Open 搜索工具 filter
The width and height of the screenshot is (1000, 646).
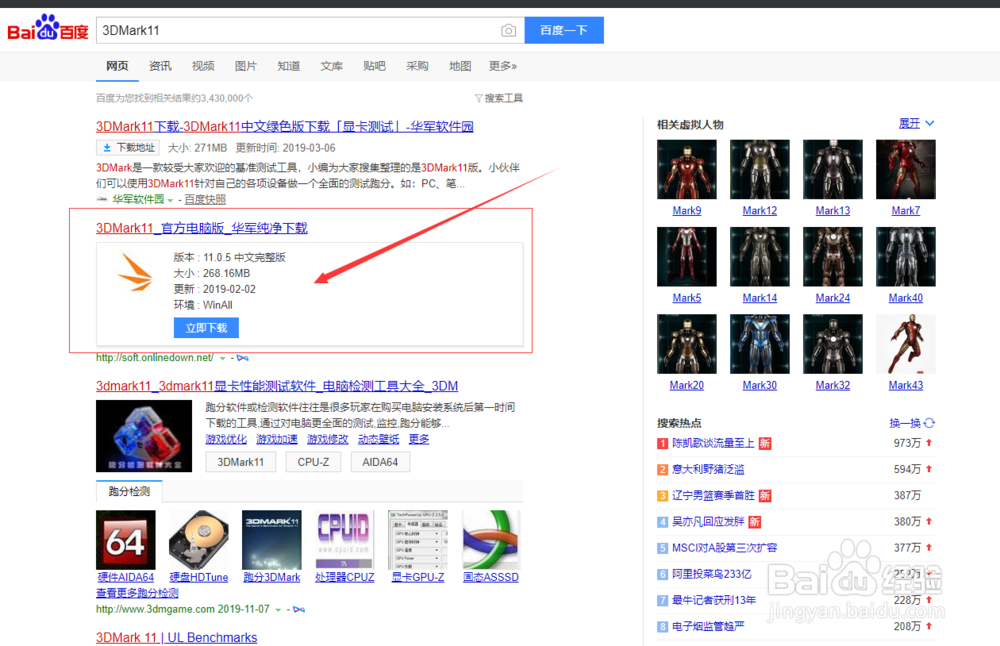[499, 98]
